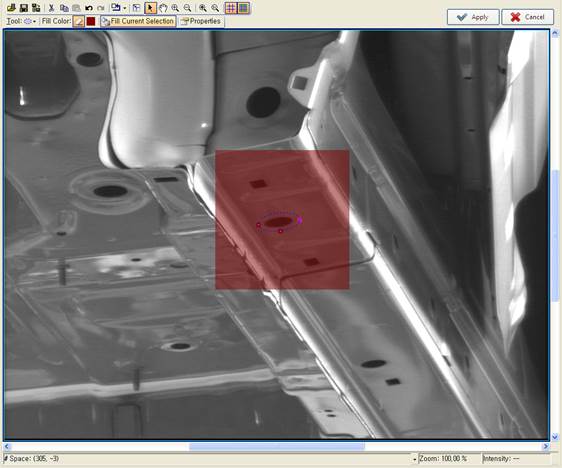This screenshot has width=562, height=468.
Task: Click the Apply button
Action: pos(473,17)
